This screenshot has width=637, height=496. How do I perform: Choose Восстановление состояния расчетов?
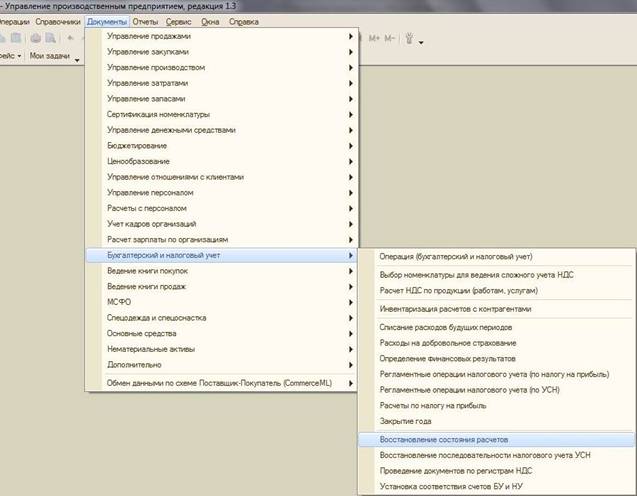tap(497, 440)
